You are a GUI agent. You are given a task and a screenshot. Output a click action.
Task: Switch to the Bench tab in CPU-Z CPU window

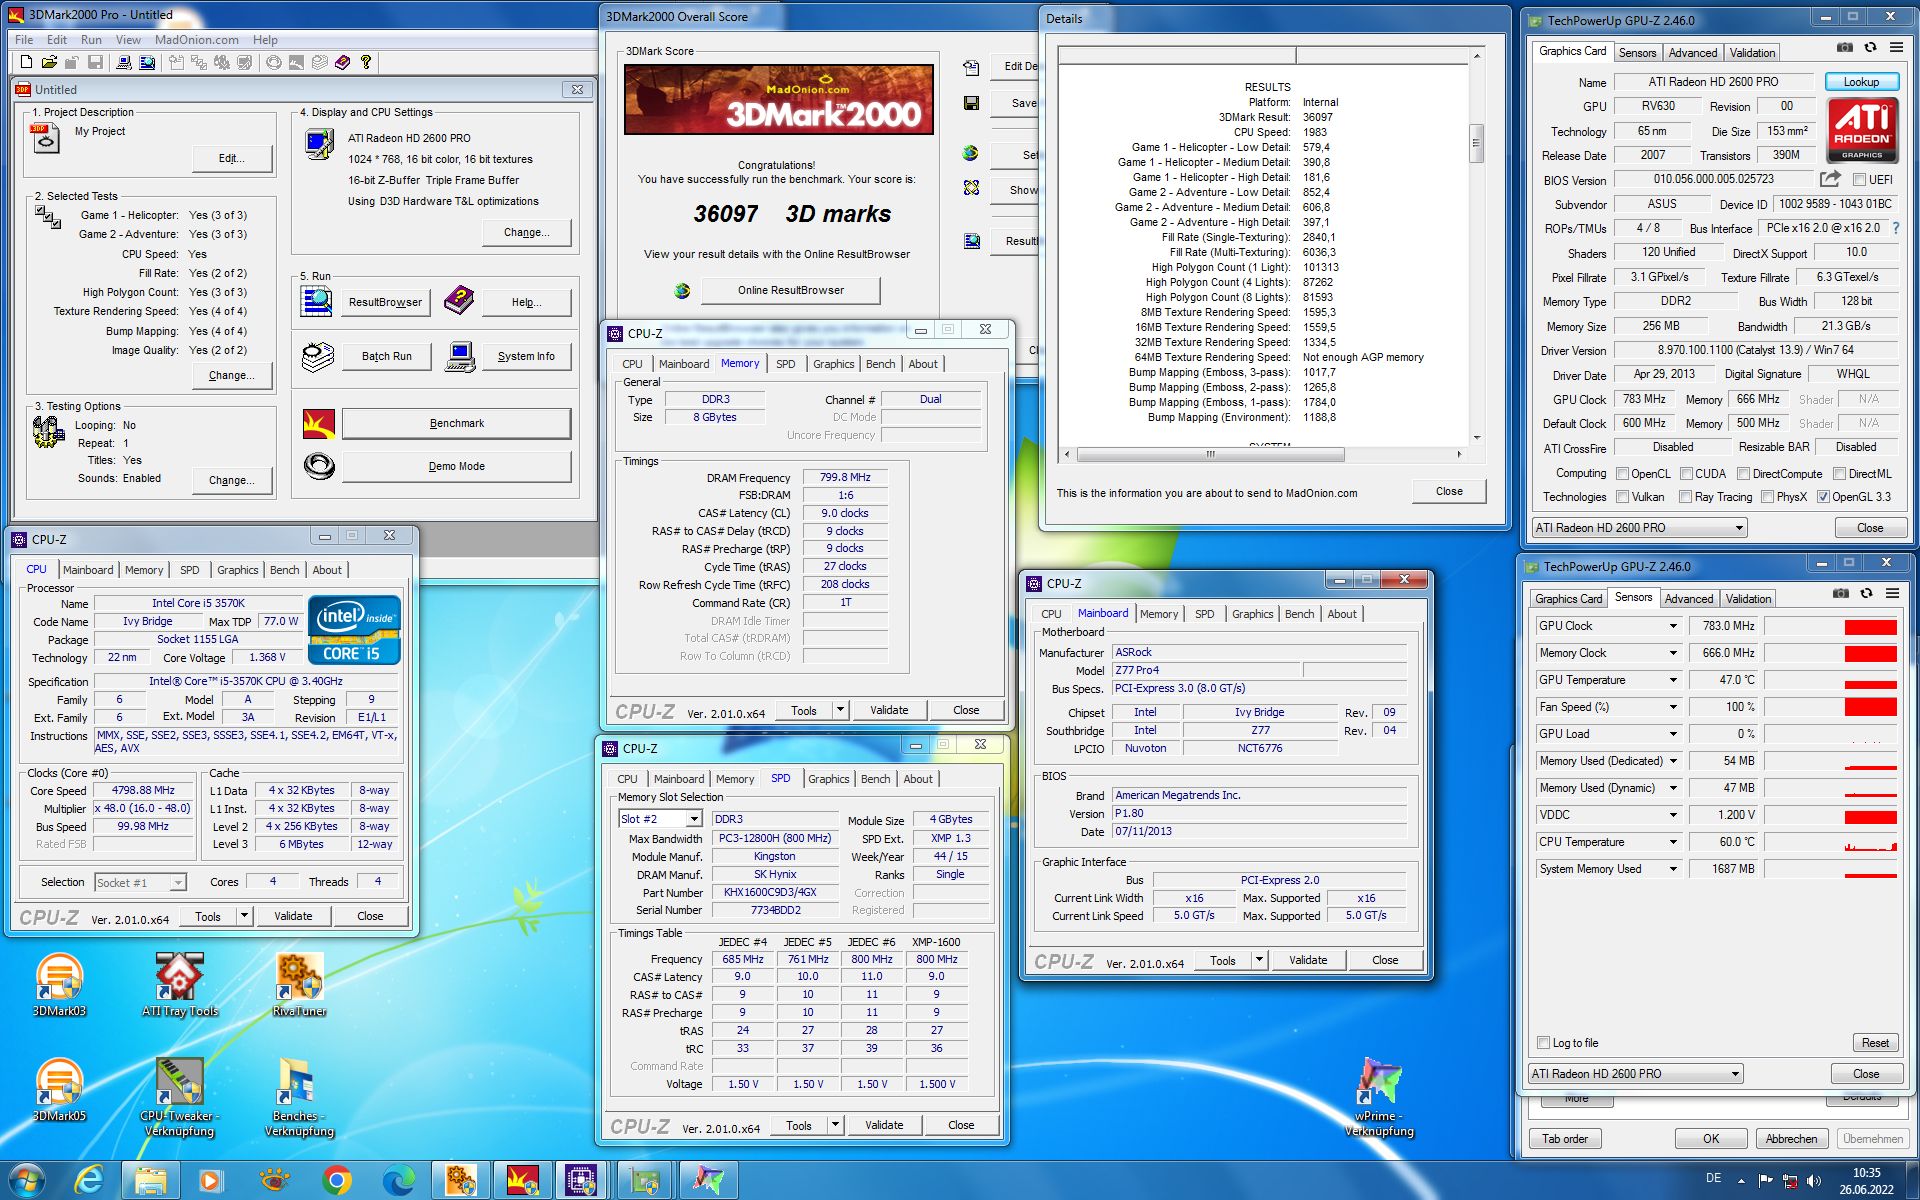click(284, 570)
